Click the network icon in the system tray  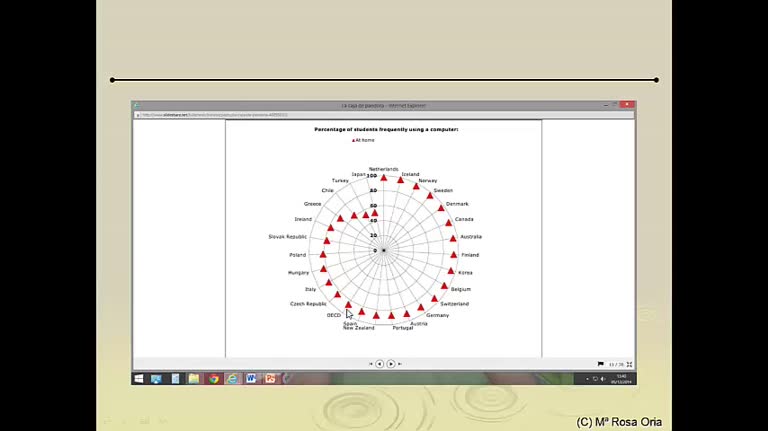[595, 379]
